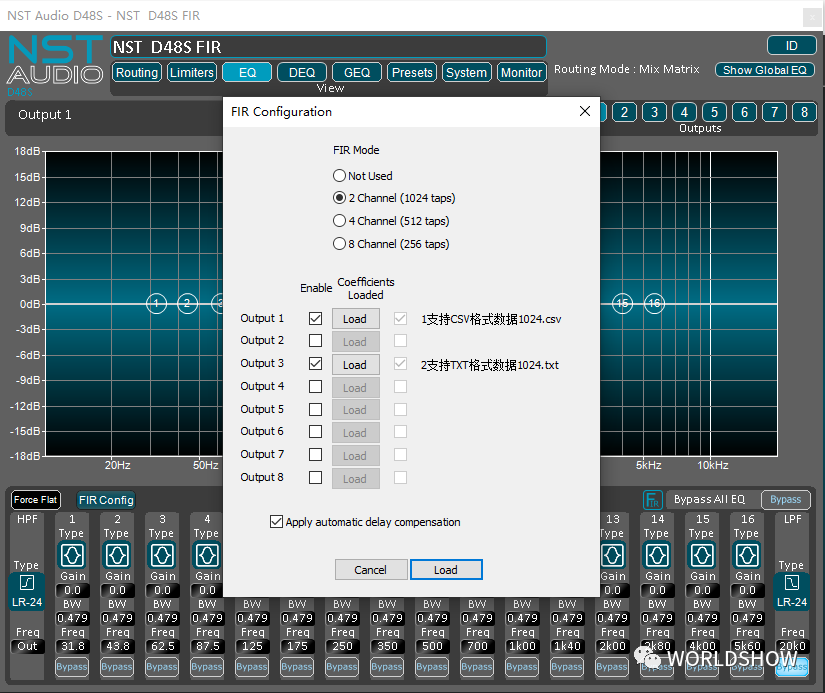Click Show Global EQ
The width and height of the screenshot is (825, 693).
pyautogui.click(x=764, y=70)
